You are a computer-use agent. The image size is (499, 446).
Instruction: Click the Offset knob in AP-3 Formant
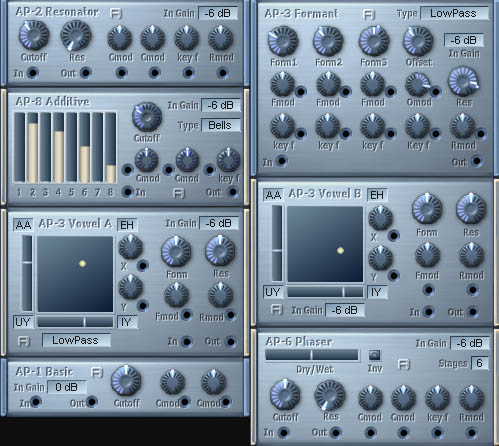pos(418,41)
